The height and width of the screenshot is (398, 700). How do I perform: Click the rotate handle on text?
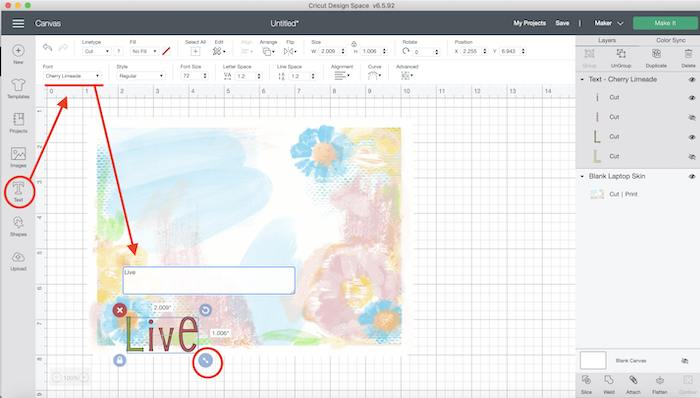tap(205, 310)
